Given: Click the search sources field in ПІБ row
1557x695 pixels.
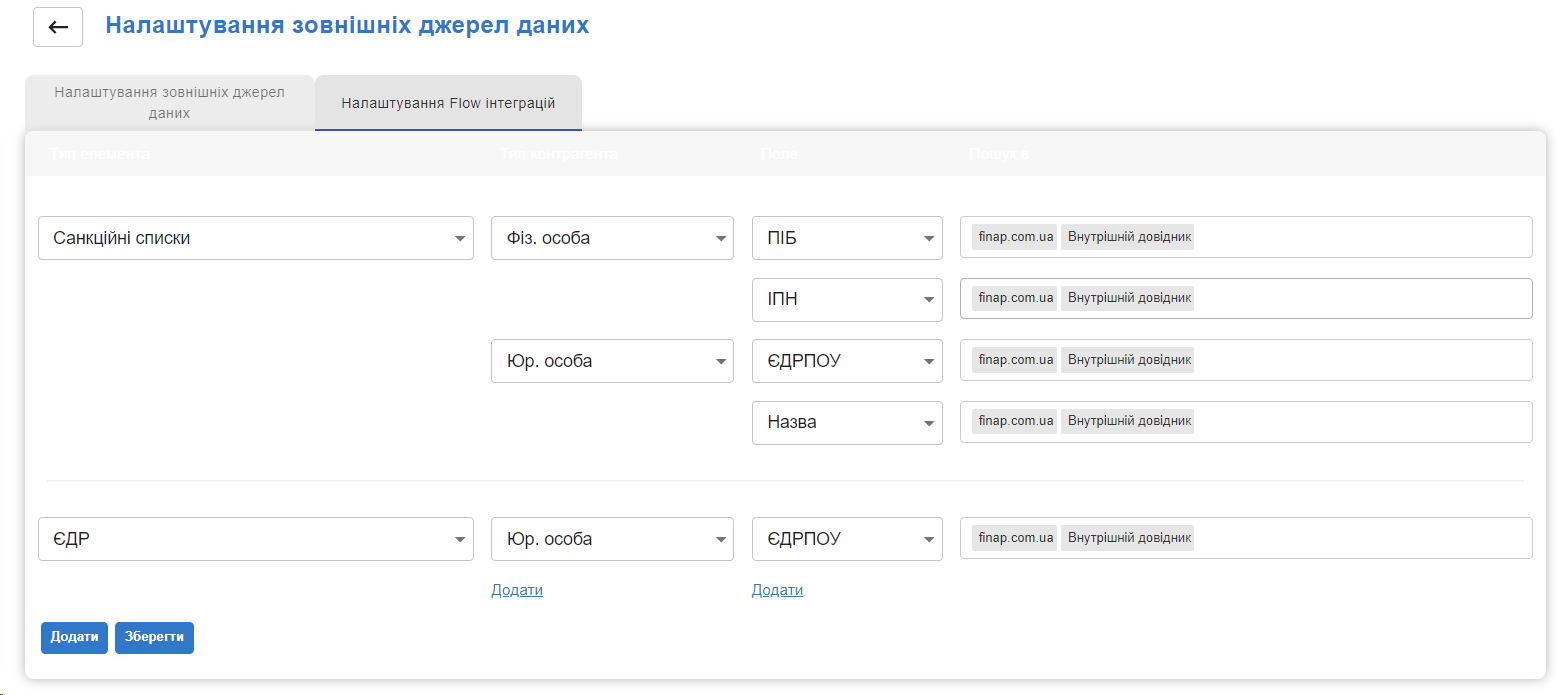Looking at the screenshot, I should pos(1360,238).
